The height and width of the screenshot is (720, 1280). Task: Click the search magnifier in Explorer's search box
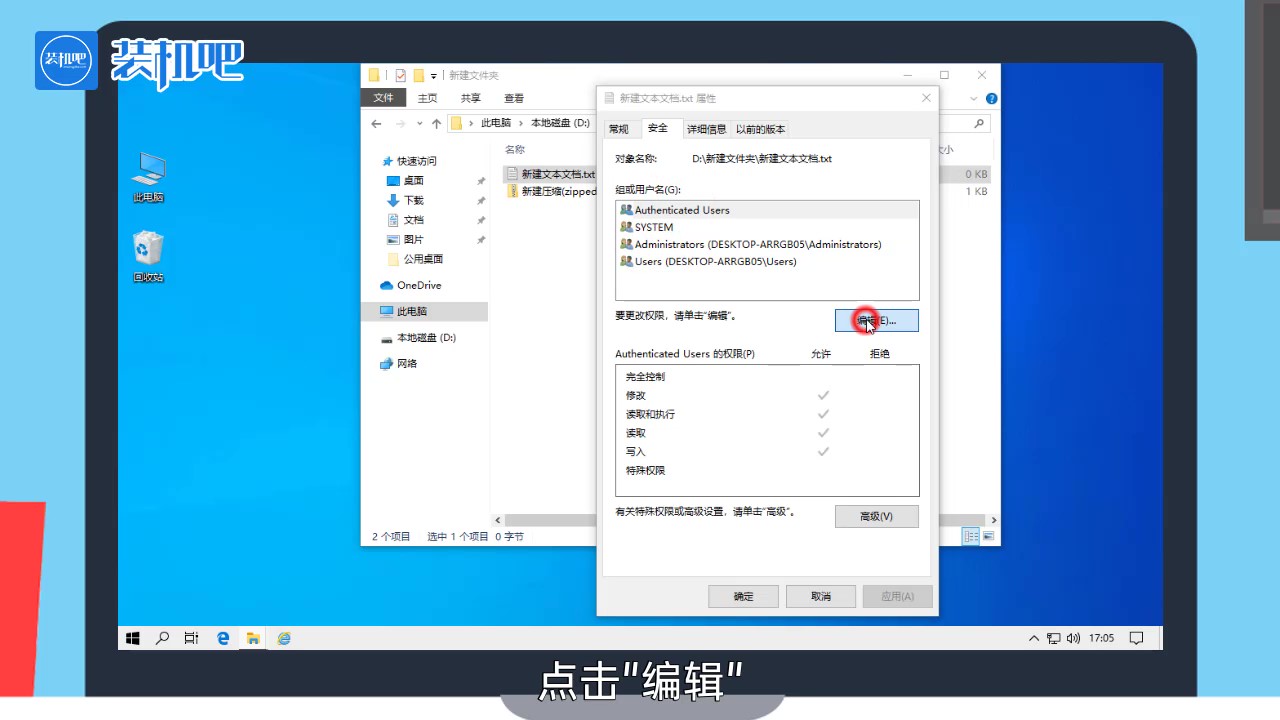[x=979, y=122]
